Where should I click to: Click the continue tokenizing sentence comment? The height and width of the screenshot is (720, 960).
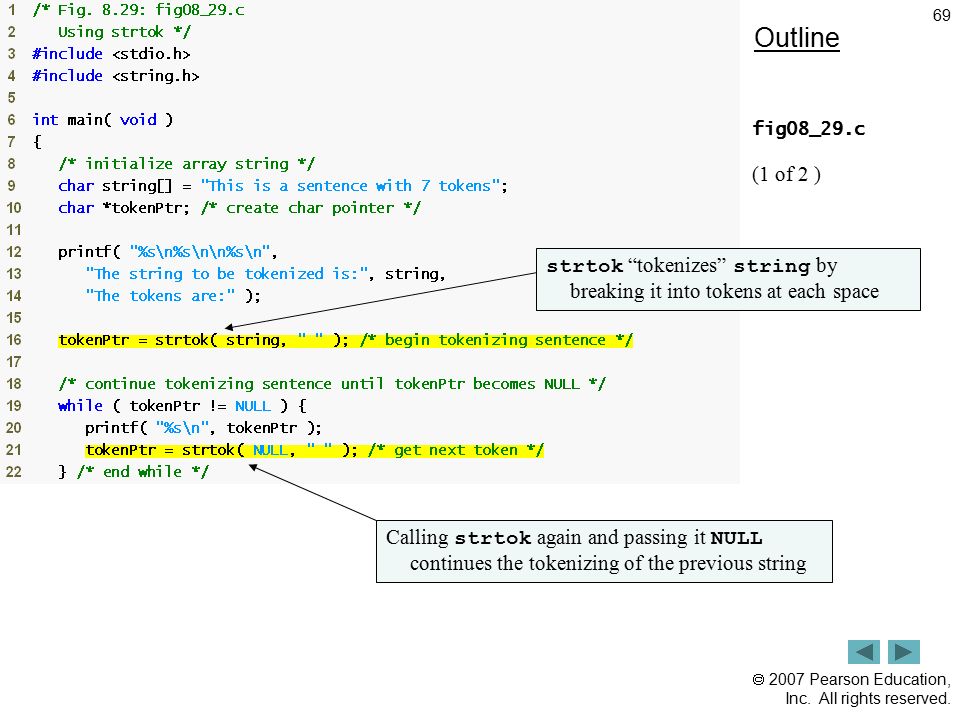(x=332, y=384)
